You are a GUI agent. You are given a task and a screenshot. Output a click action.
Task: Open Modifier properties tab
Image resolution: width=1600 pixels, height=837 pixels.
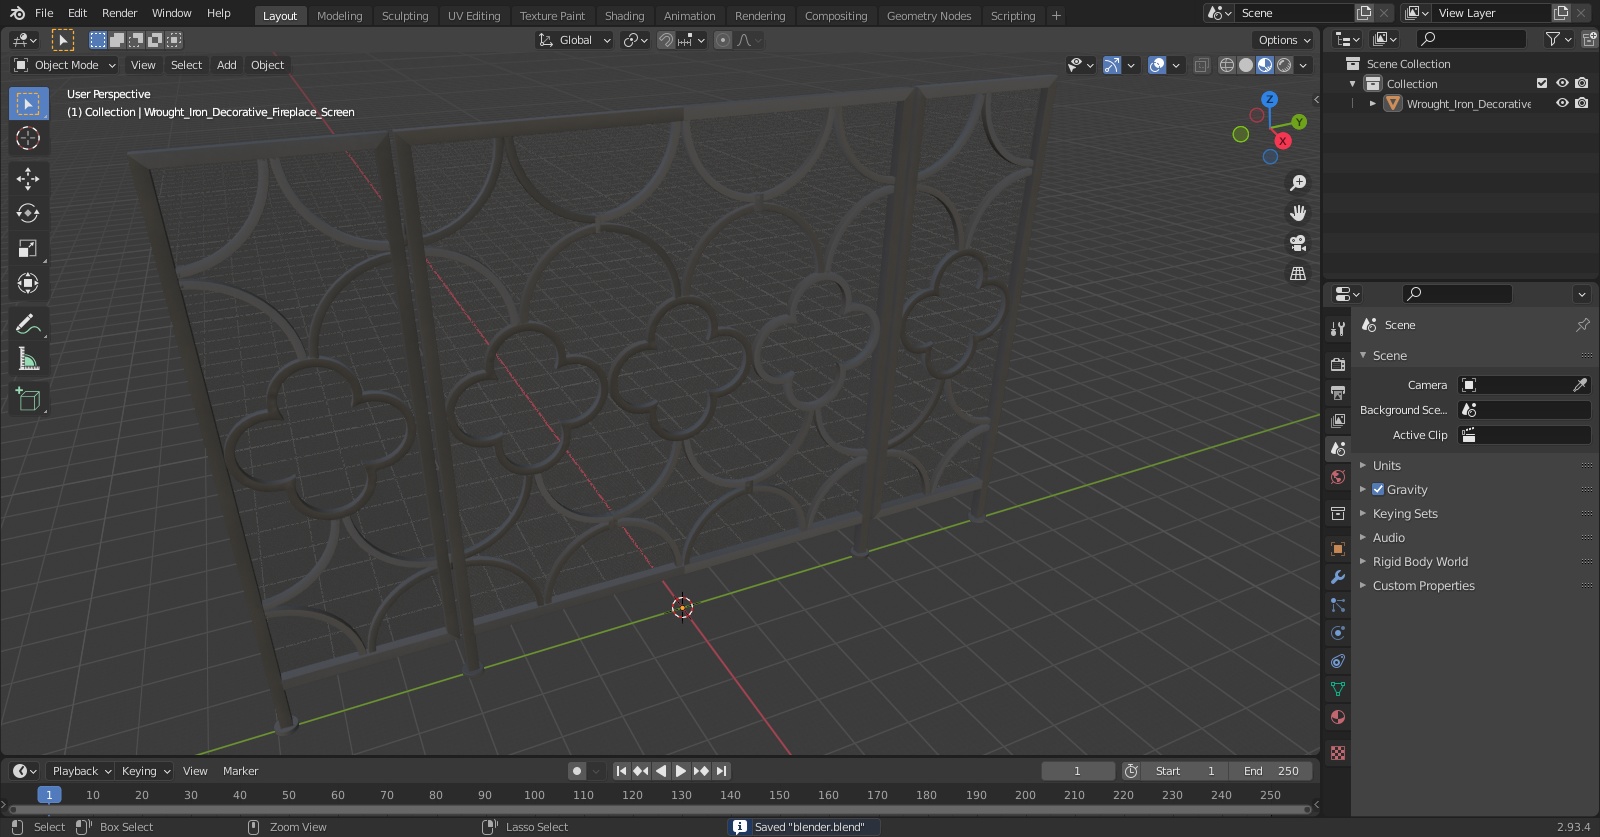pyautogui.click(x=1337, y=577)
